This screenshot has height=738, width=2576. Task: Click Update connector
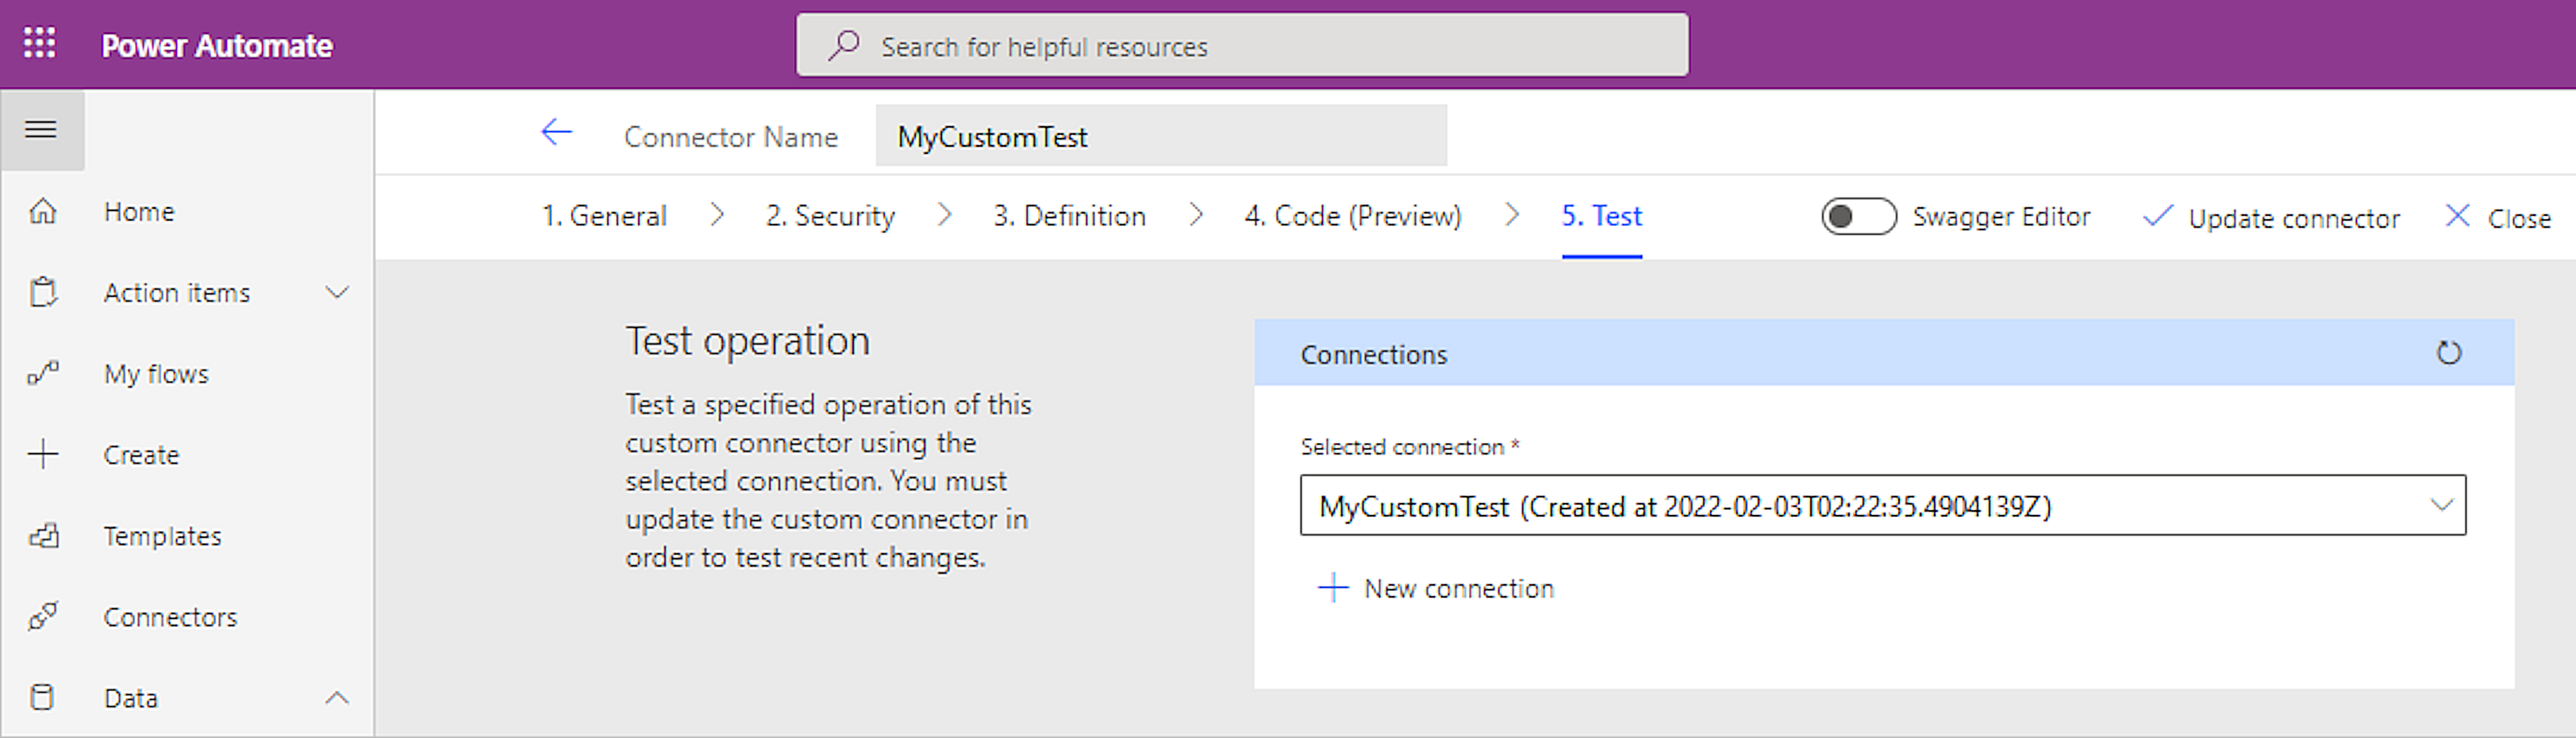2271,218
